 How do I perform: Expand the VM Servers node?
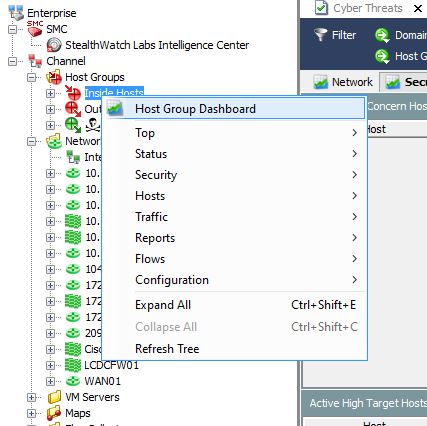[31, 397]
